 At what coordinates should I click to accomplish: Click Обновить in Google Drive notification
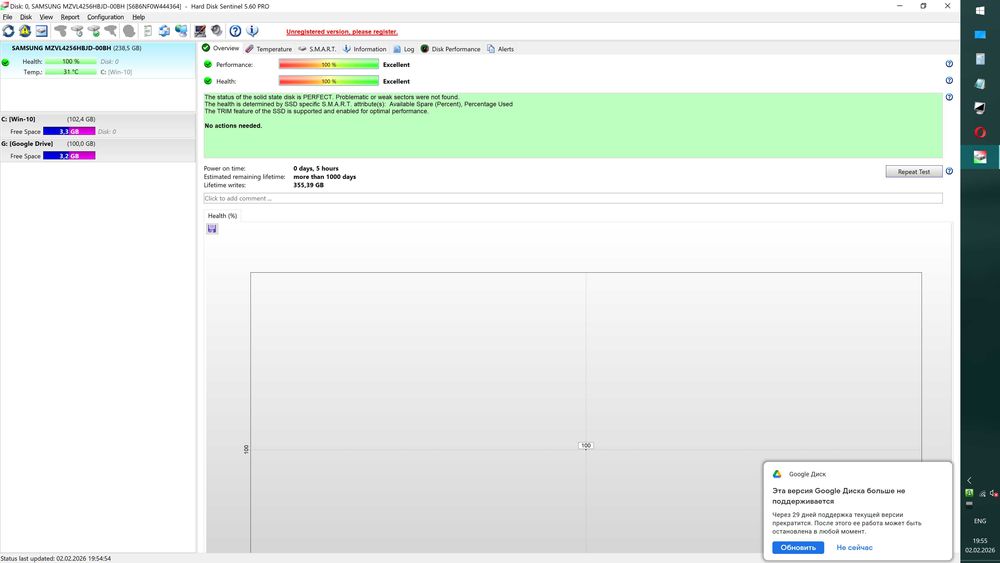pos(798,547)
